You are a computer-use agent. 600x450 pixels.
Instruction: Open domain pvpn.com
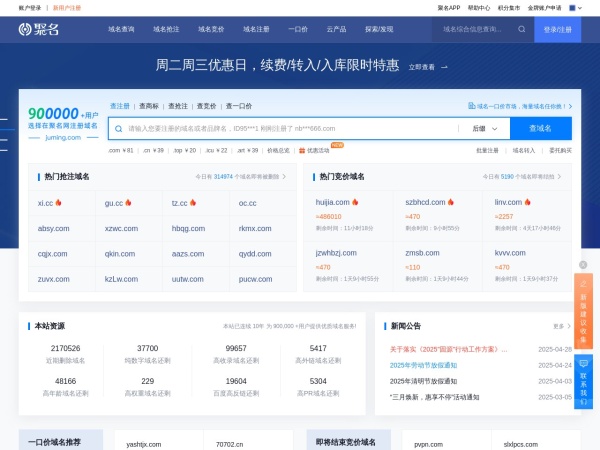coord(429,444)
